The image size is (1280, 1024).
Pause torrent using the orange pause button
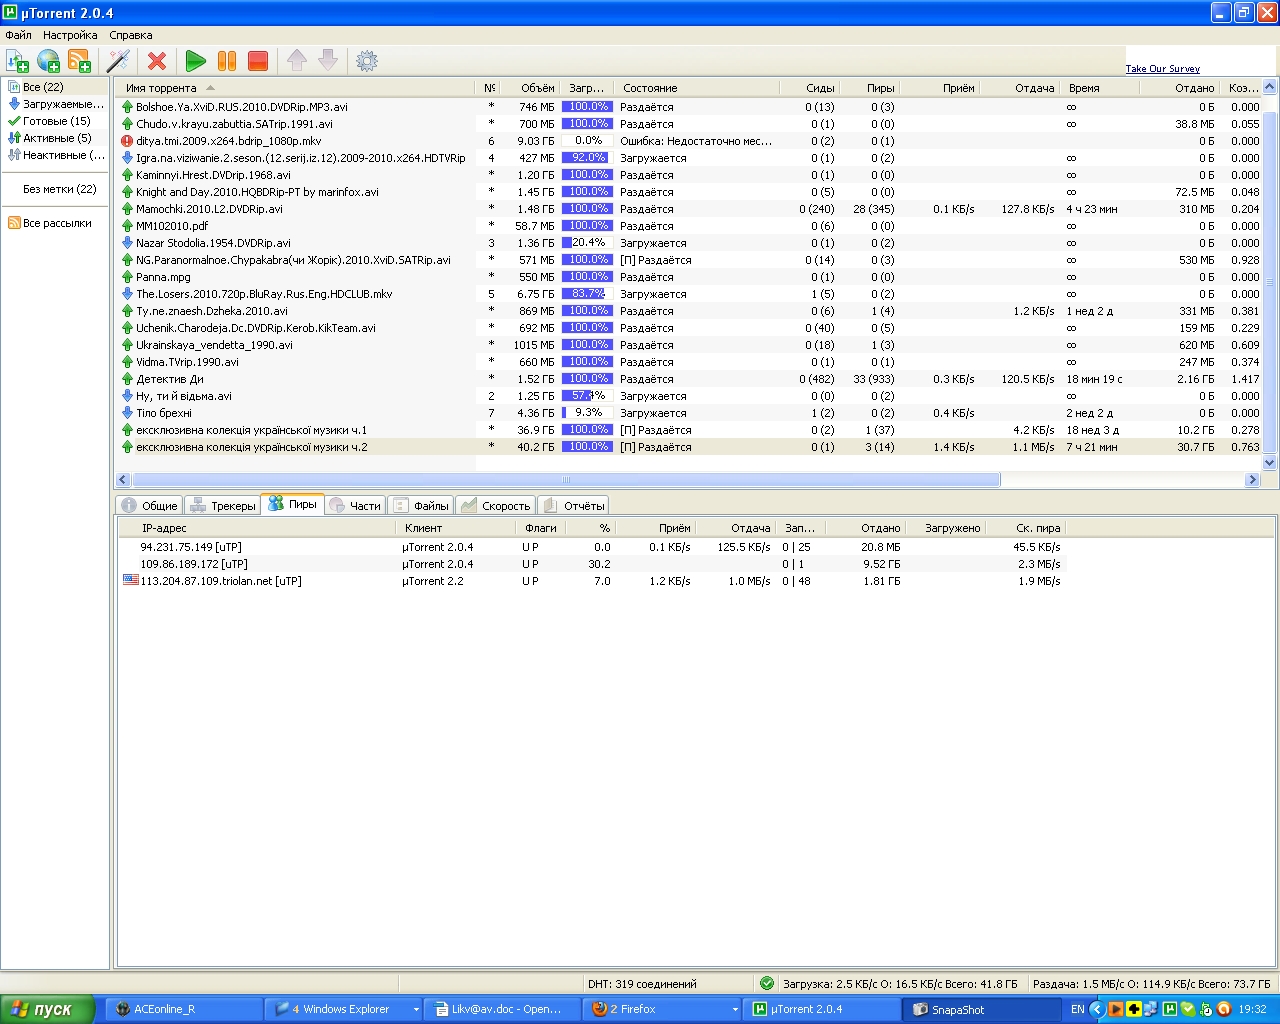(227, 61)
